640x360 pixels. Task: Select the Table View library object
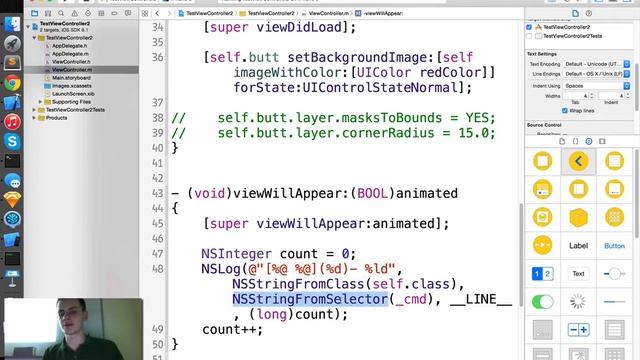614,329
